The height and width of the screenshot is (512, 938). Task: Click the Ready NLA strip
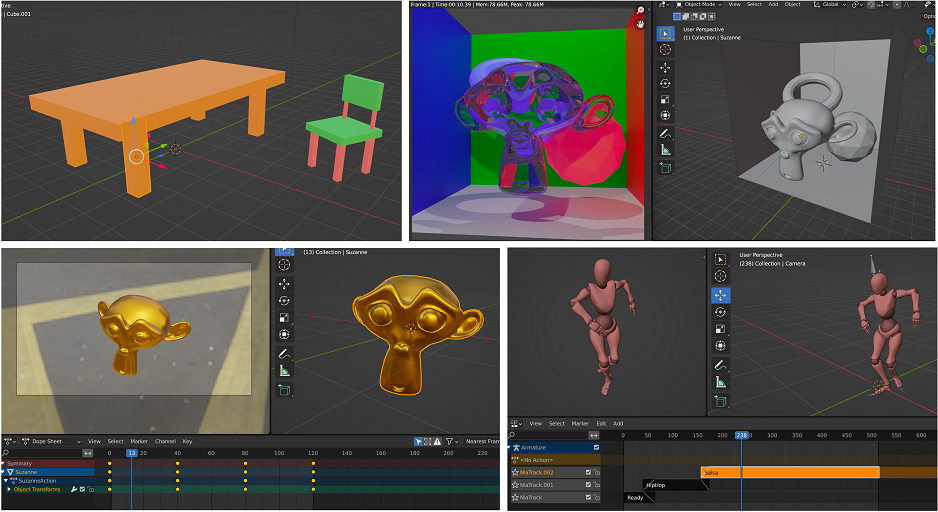click(640, 498)
